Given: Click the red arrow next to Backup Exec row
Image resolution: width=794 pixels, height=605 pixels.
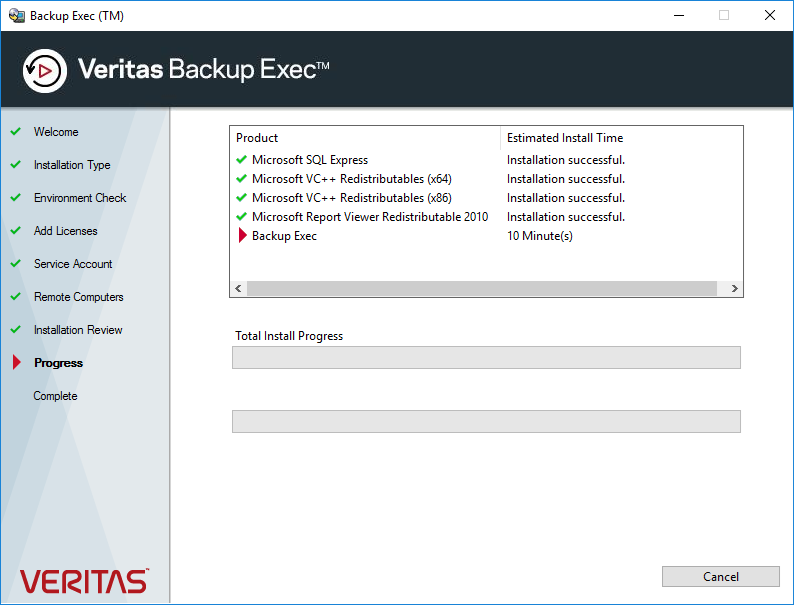Looking at the screenshot, I should pyautogui.click(x=243, y=235).
